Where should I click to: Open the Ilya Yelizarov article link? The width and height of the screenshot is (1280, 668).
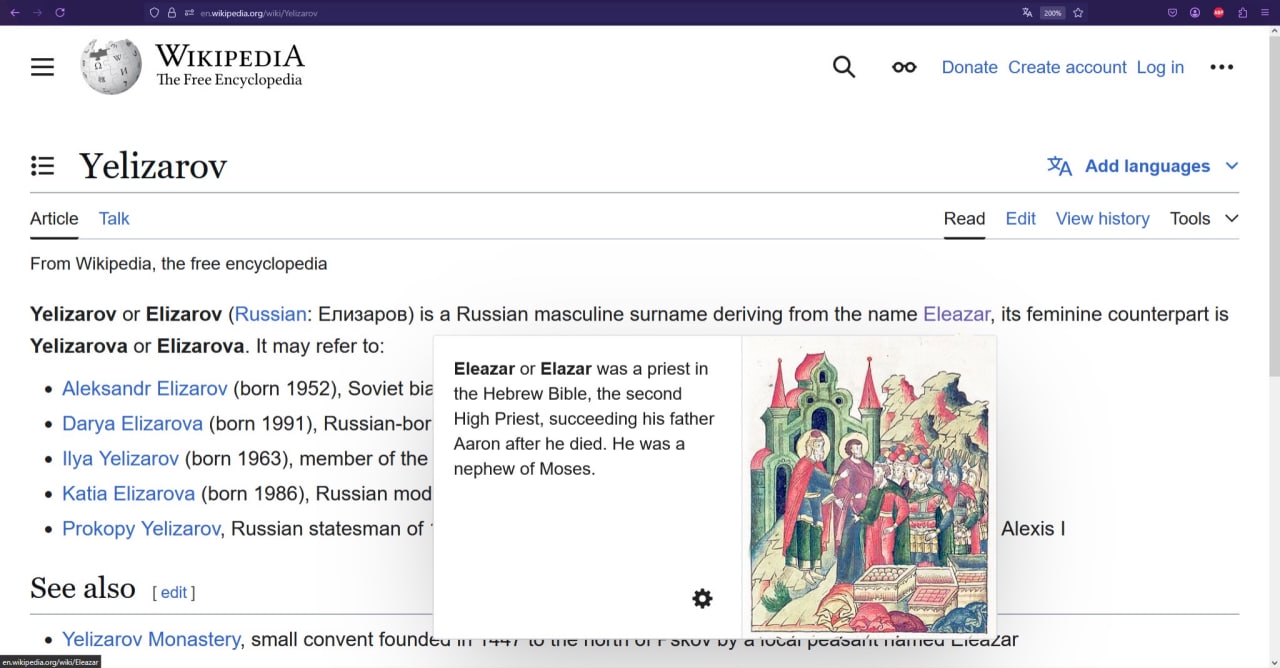tap(120, 458)
